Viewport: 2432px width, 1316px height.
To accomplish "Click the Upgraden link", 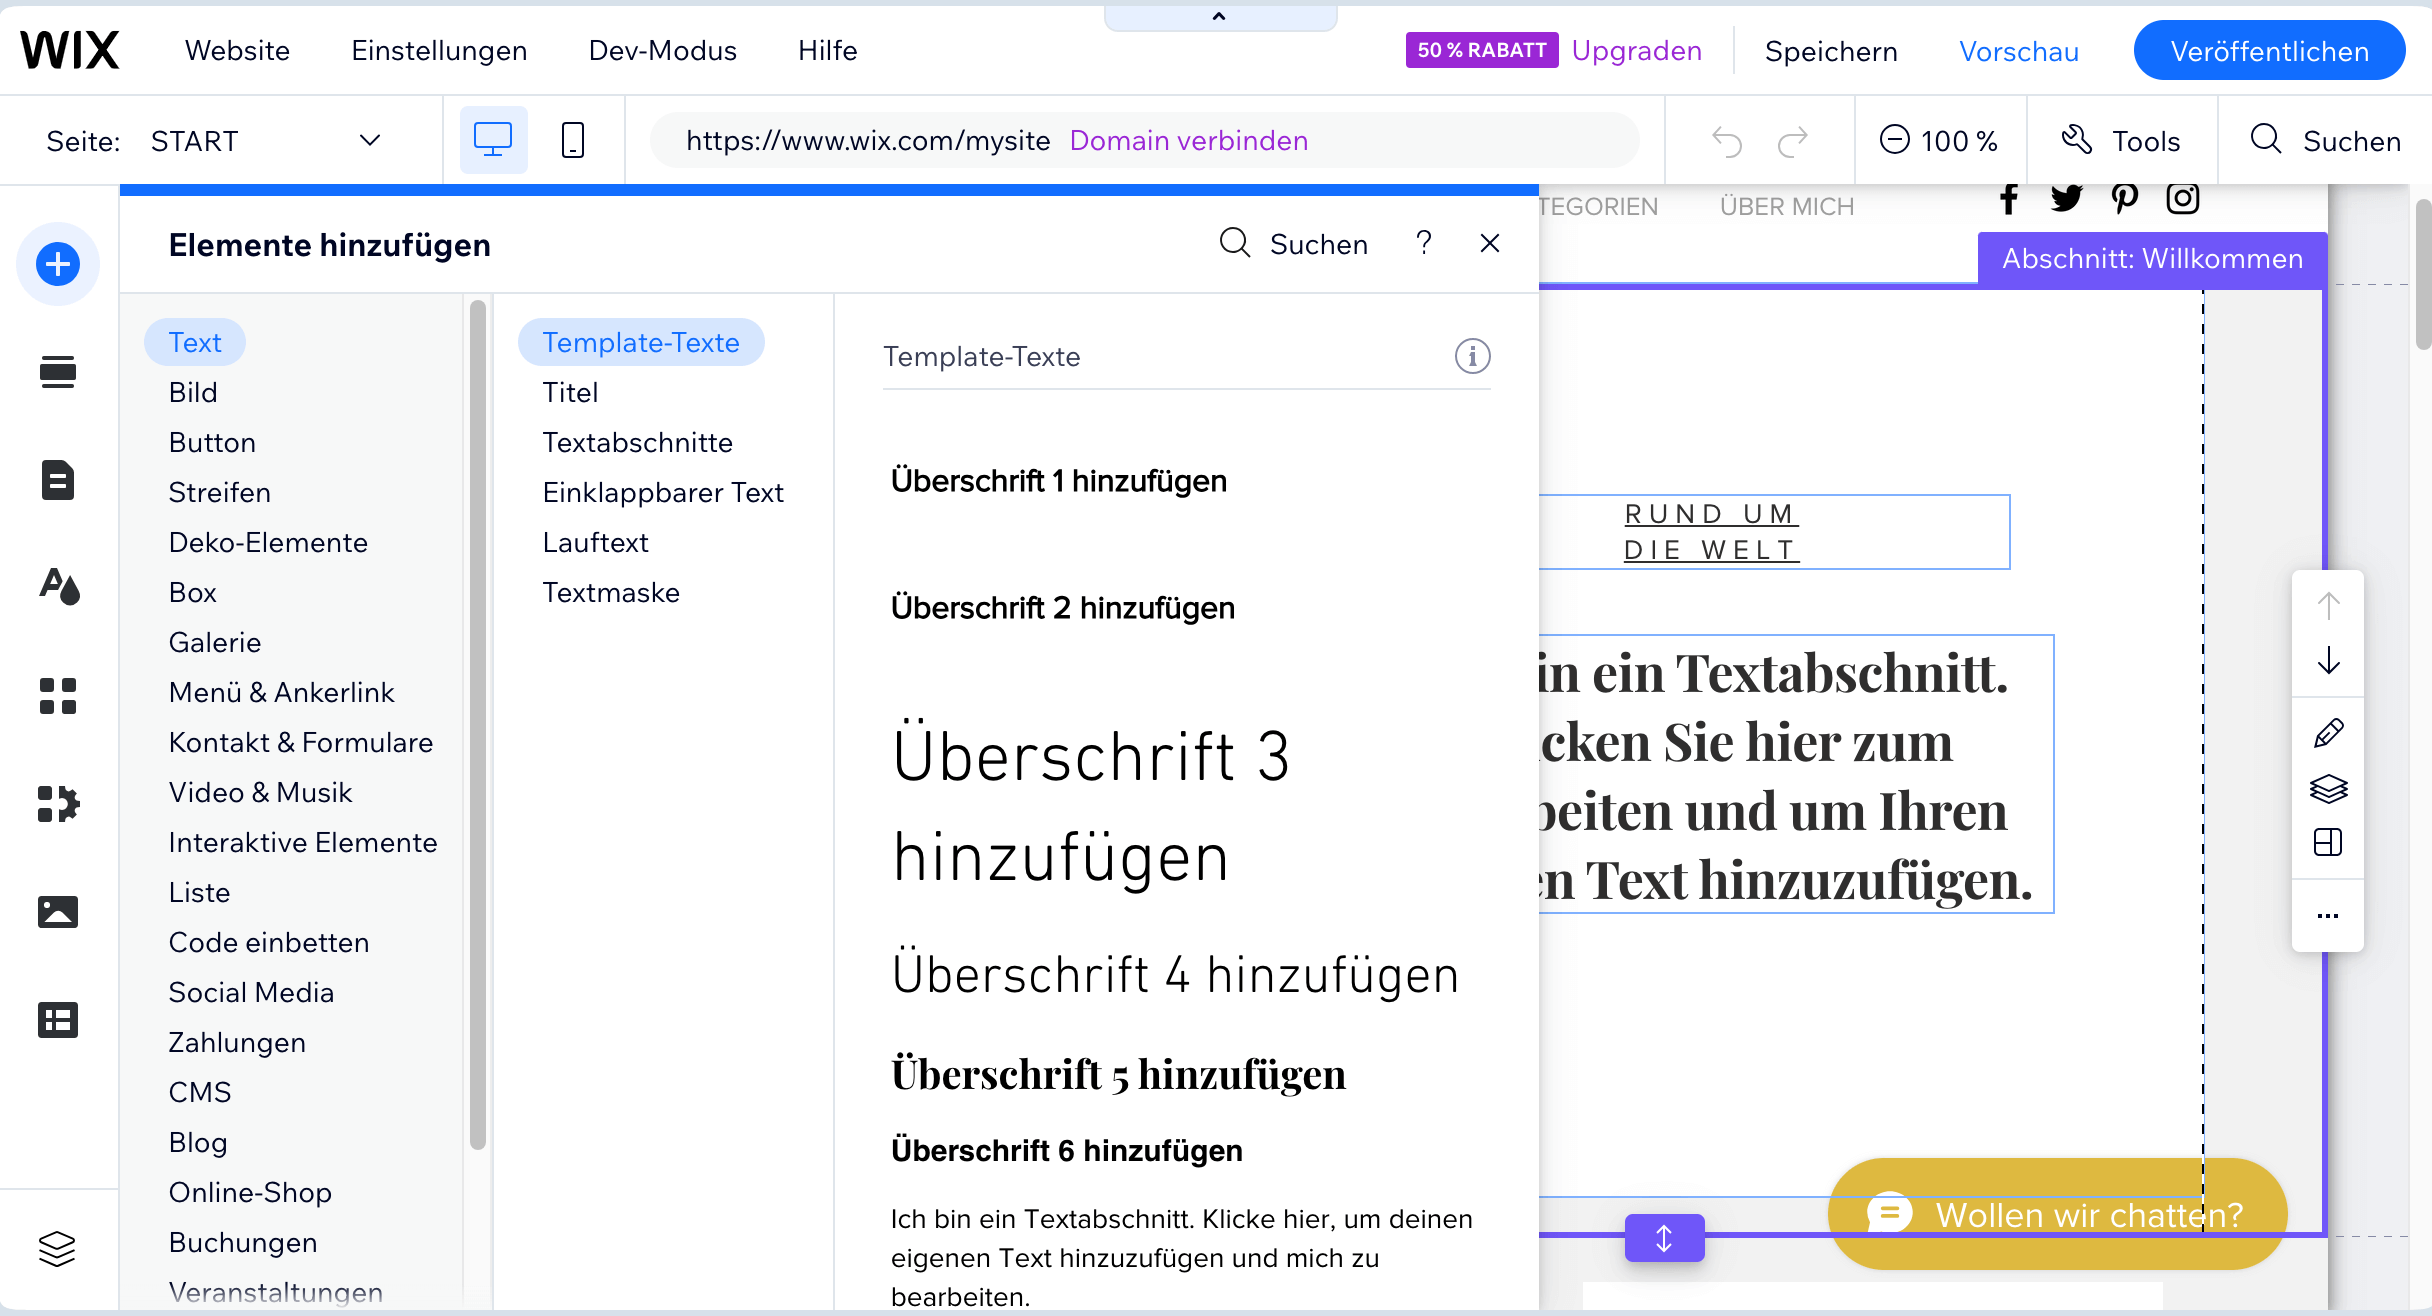I will pos(1636,50).
